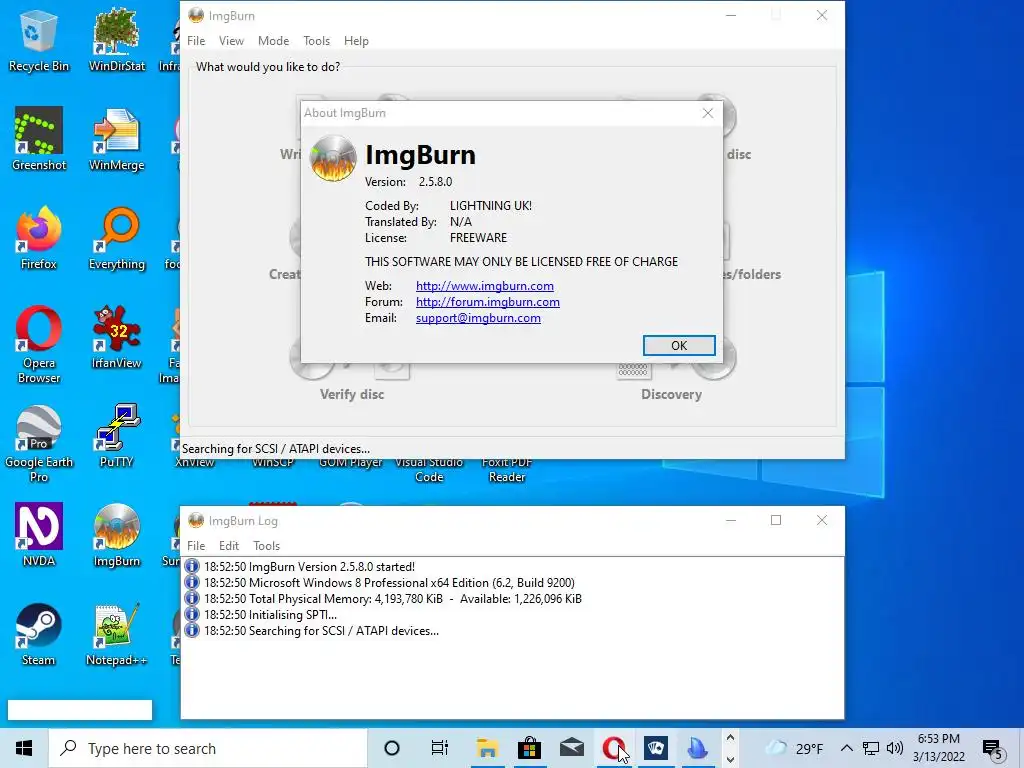Launch NVDA screen reader icon

coord(39,535)
